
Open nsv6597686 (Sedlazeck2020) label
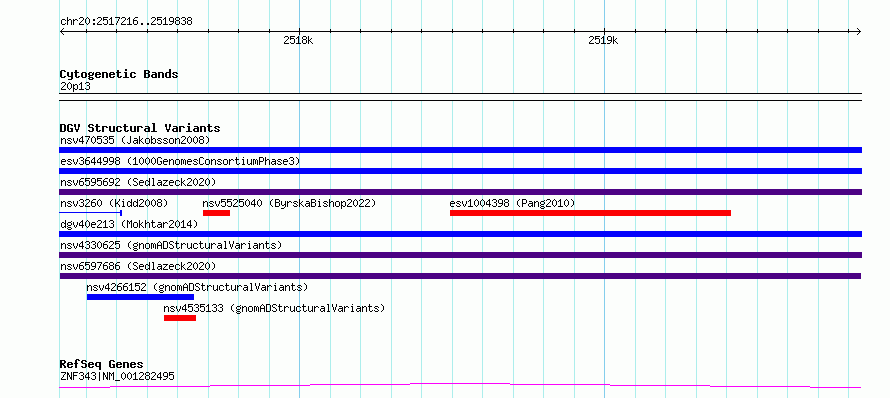[x=138, y=266]
